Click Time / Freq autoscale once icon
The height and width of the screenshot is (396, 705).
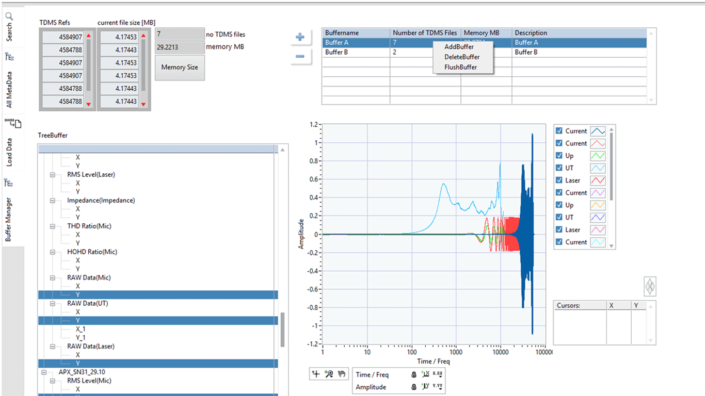point(425,374)
